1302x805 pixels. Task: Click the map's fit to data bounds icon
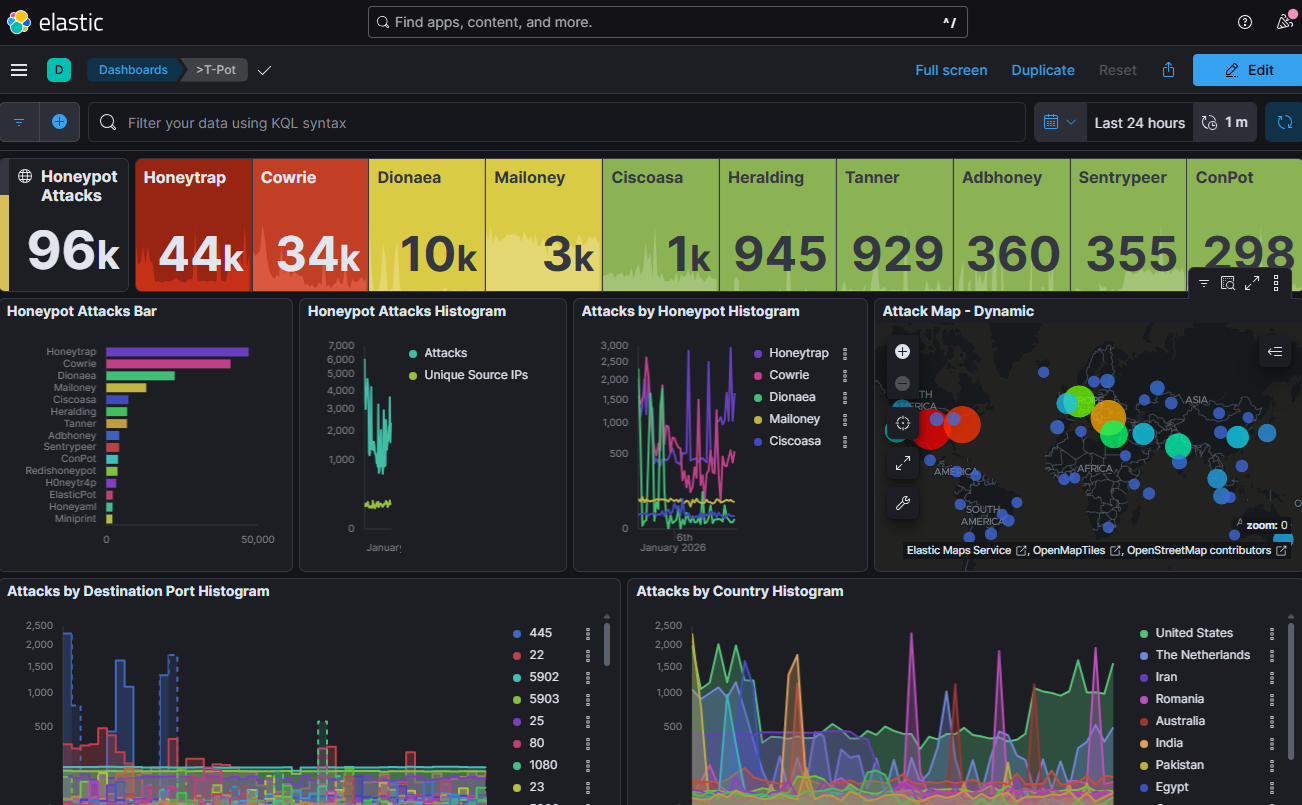[x=902, y=423]
